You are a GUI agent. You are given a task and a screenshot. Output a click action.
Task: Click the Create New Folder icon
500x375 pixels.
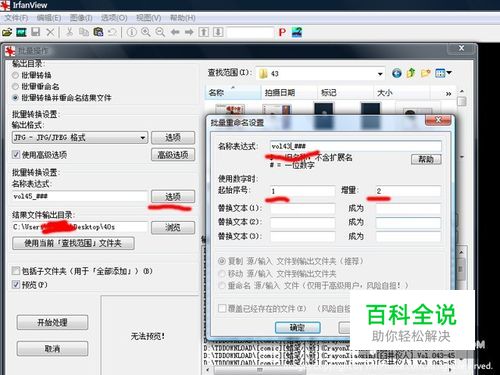(x=425, y=73)
